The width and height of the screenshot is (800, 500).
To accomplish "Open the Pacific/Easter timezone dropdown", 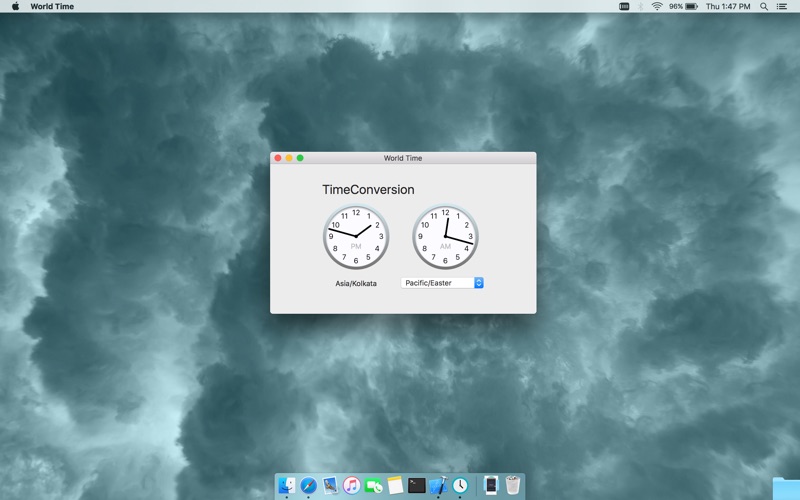I will 442,283.
